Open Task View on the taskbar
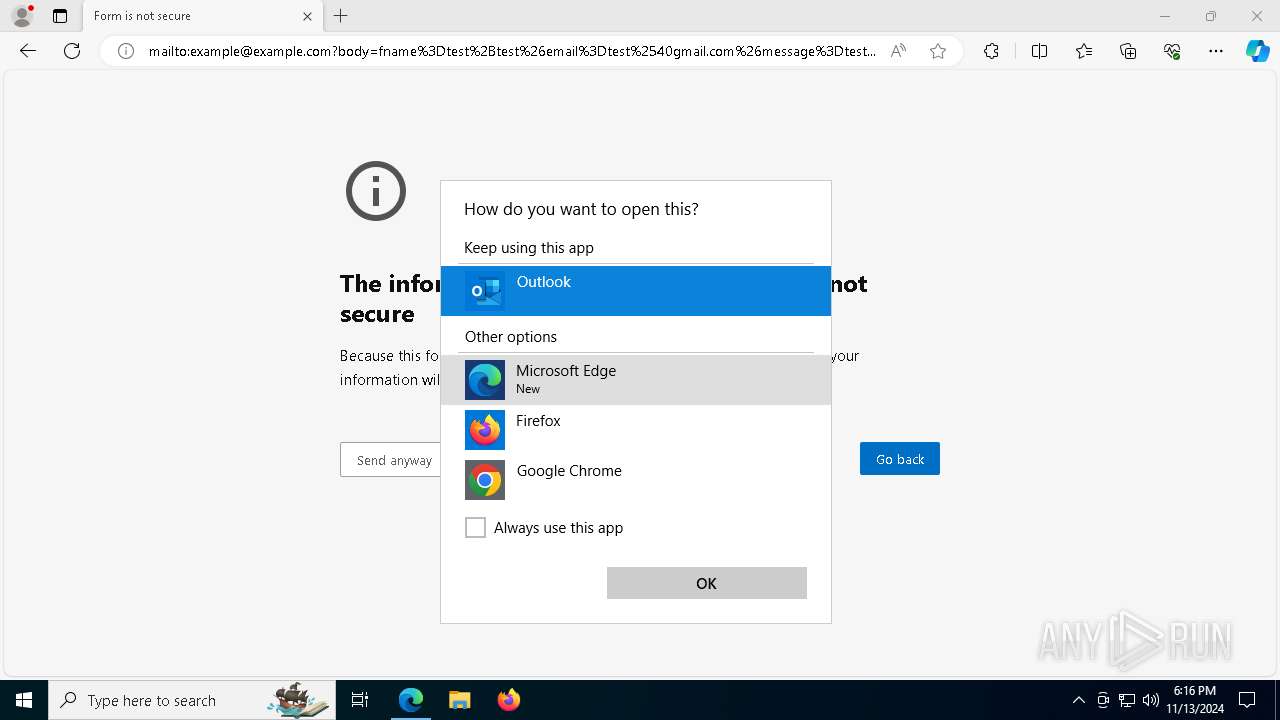 [x=360, y=700]
